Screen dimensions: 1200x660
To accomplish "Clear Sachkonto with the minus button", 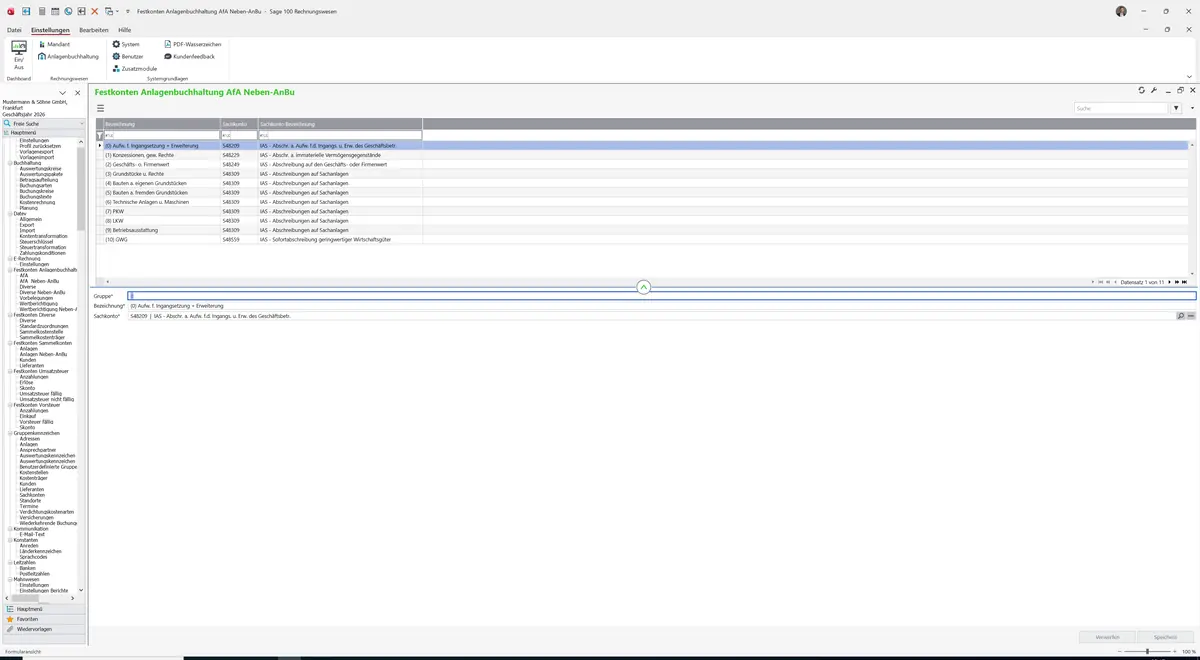I will [1191, 316].
